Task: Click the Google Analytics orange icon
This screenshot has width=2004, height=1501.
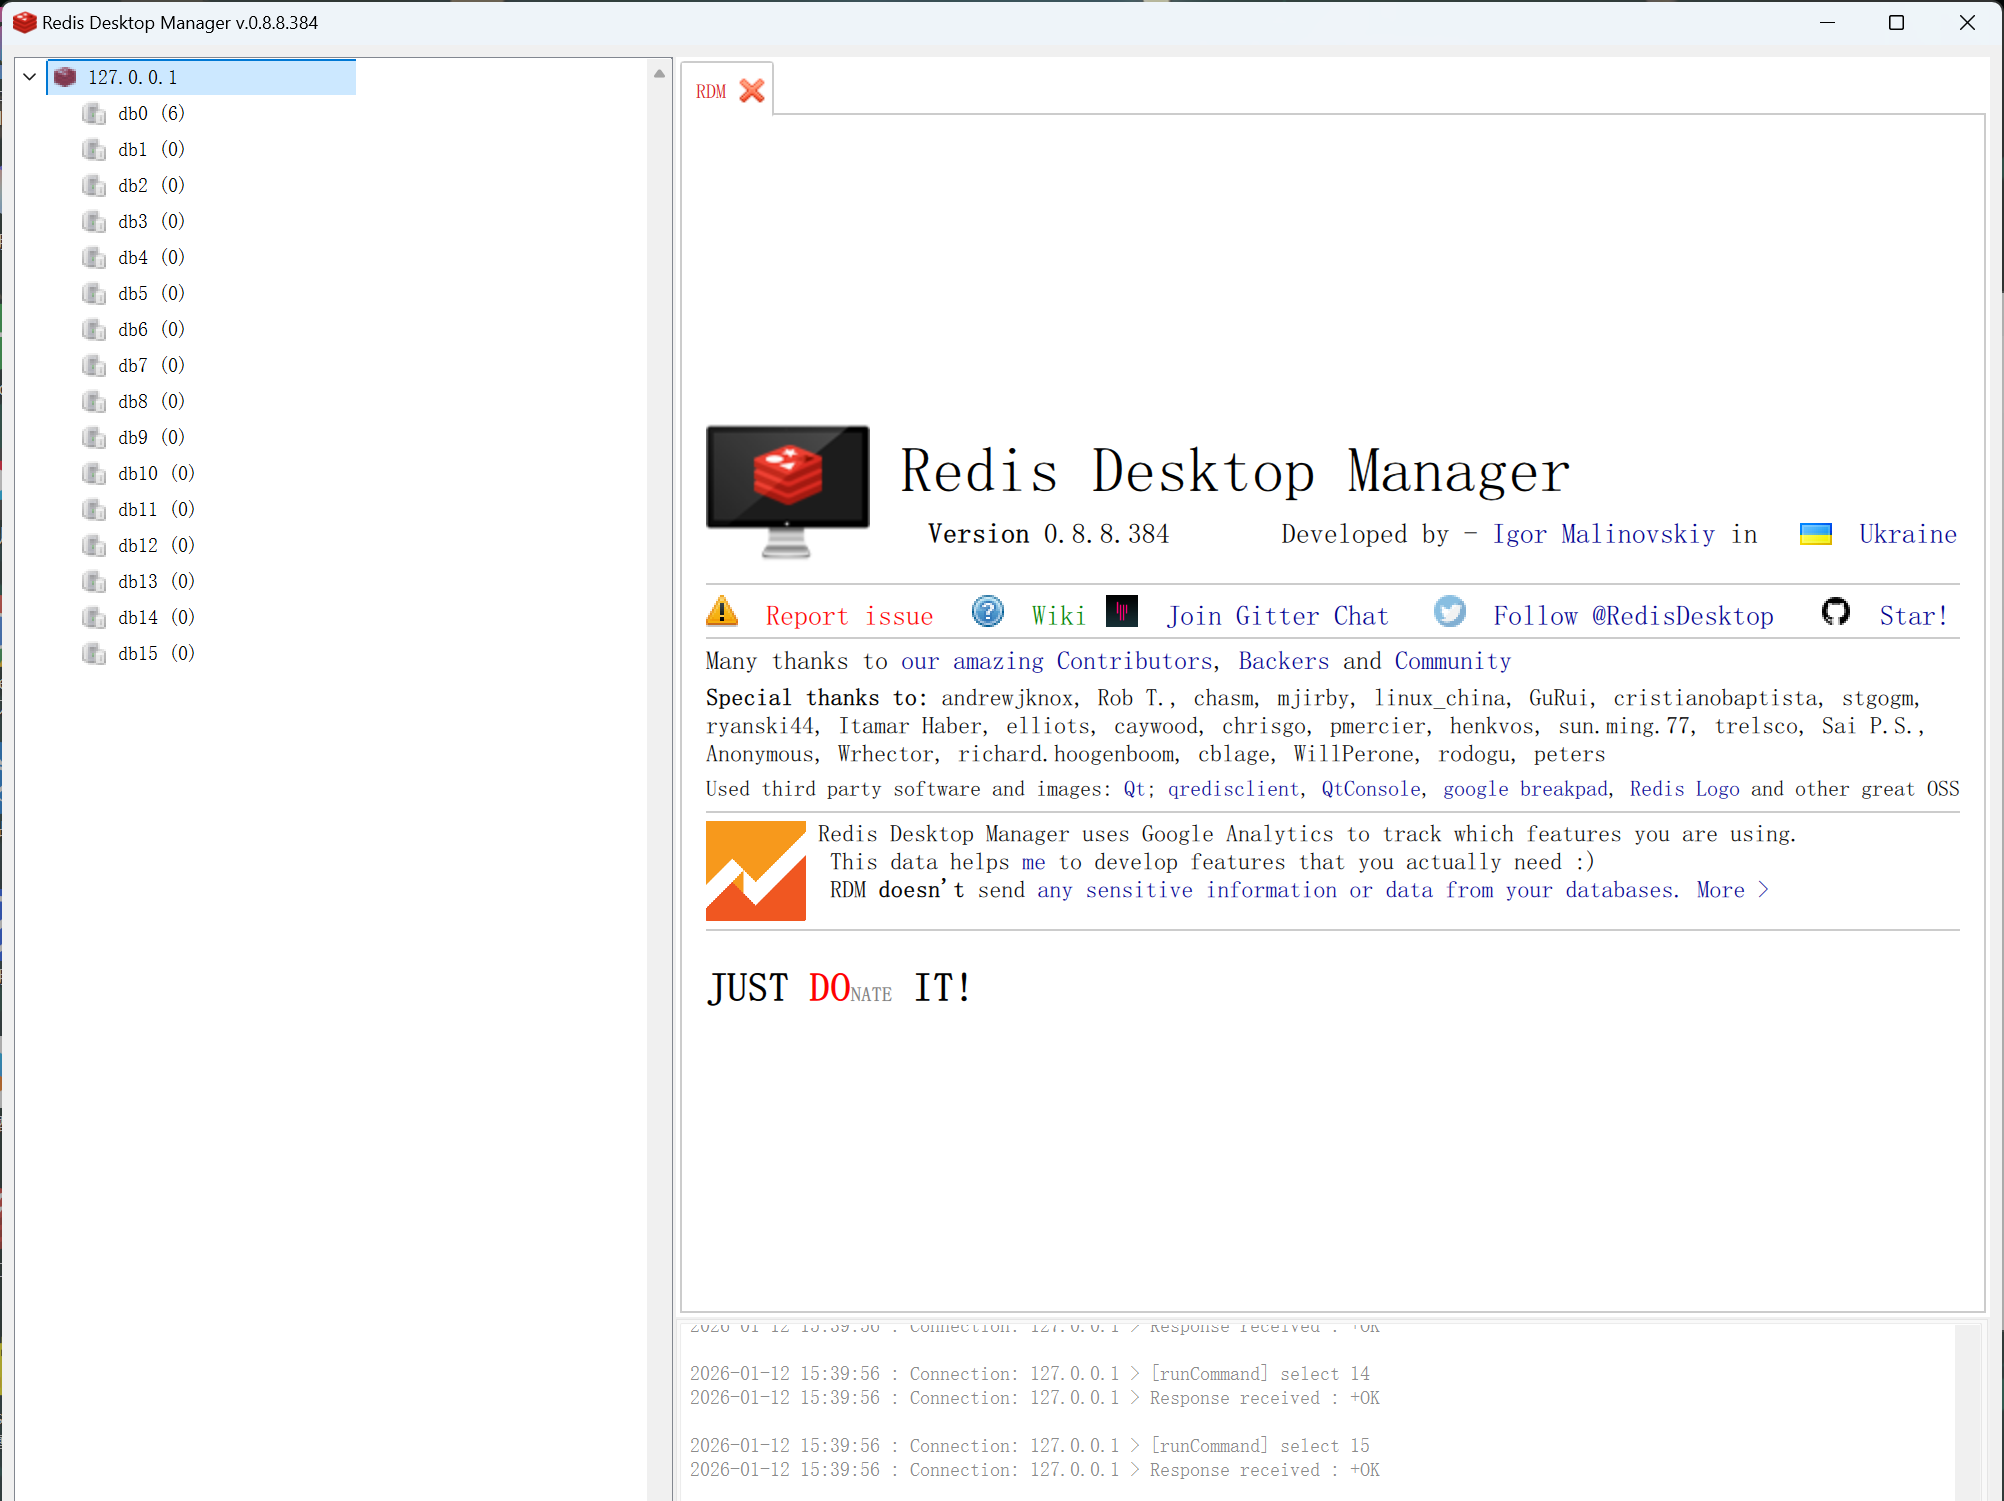Action: pyautogui.click(x=756, y=871)
